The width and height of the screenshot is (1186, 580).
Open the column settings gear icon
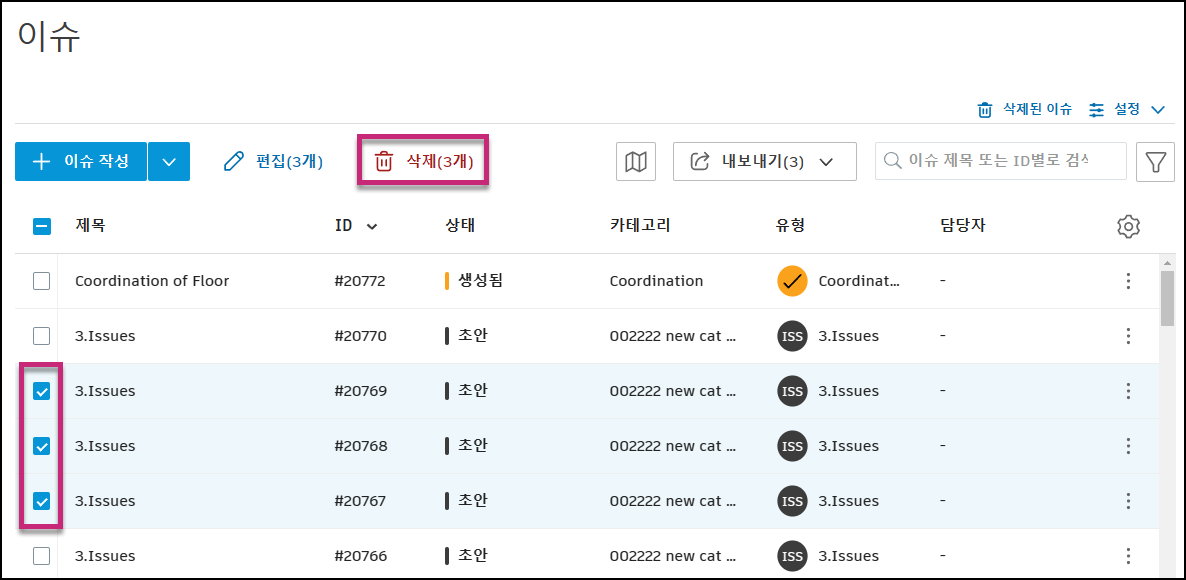click(1128, 226)
